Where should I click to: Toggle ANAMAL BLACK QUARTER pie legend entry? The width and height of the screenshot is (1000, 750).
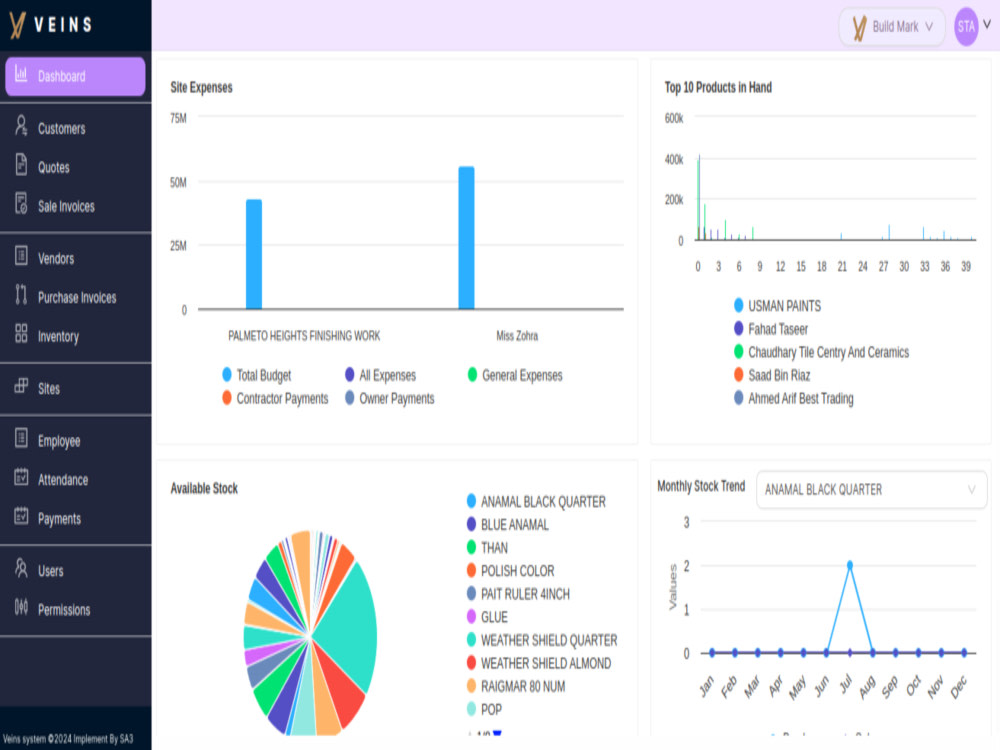(x=536, y=502)
